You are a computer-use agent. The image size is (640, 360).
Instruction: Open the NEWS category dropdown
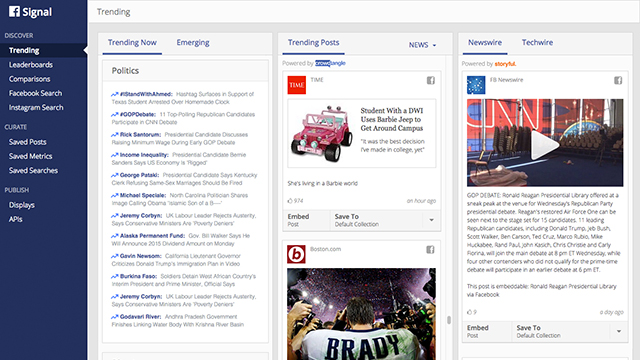click(422, 45)
